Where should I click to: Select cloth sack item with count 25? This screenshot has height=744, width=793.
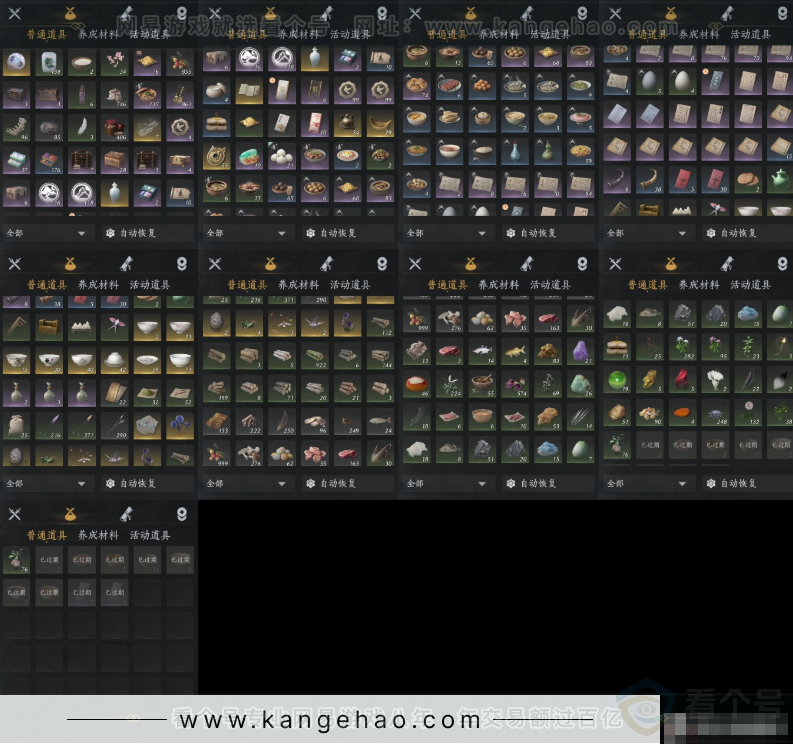[x=17, y=426]
